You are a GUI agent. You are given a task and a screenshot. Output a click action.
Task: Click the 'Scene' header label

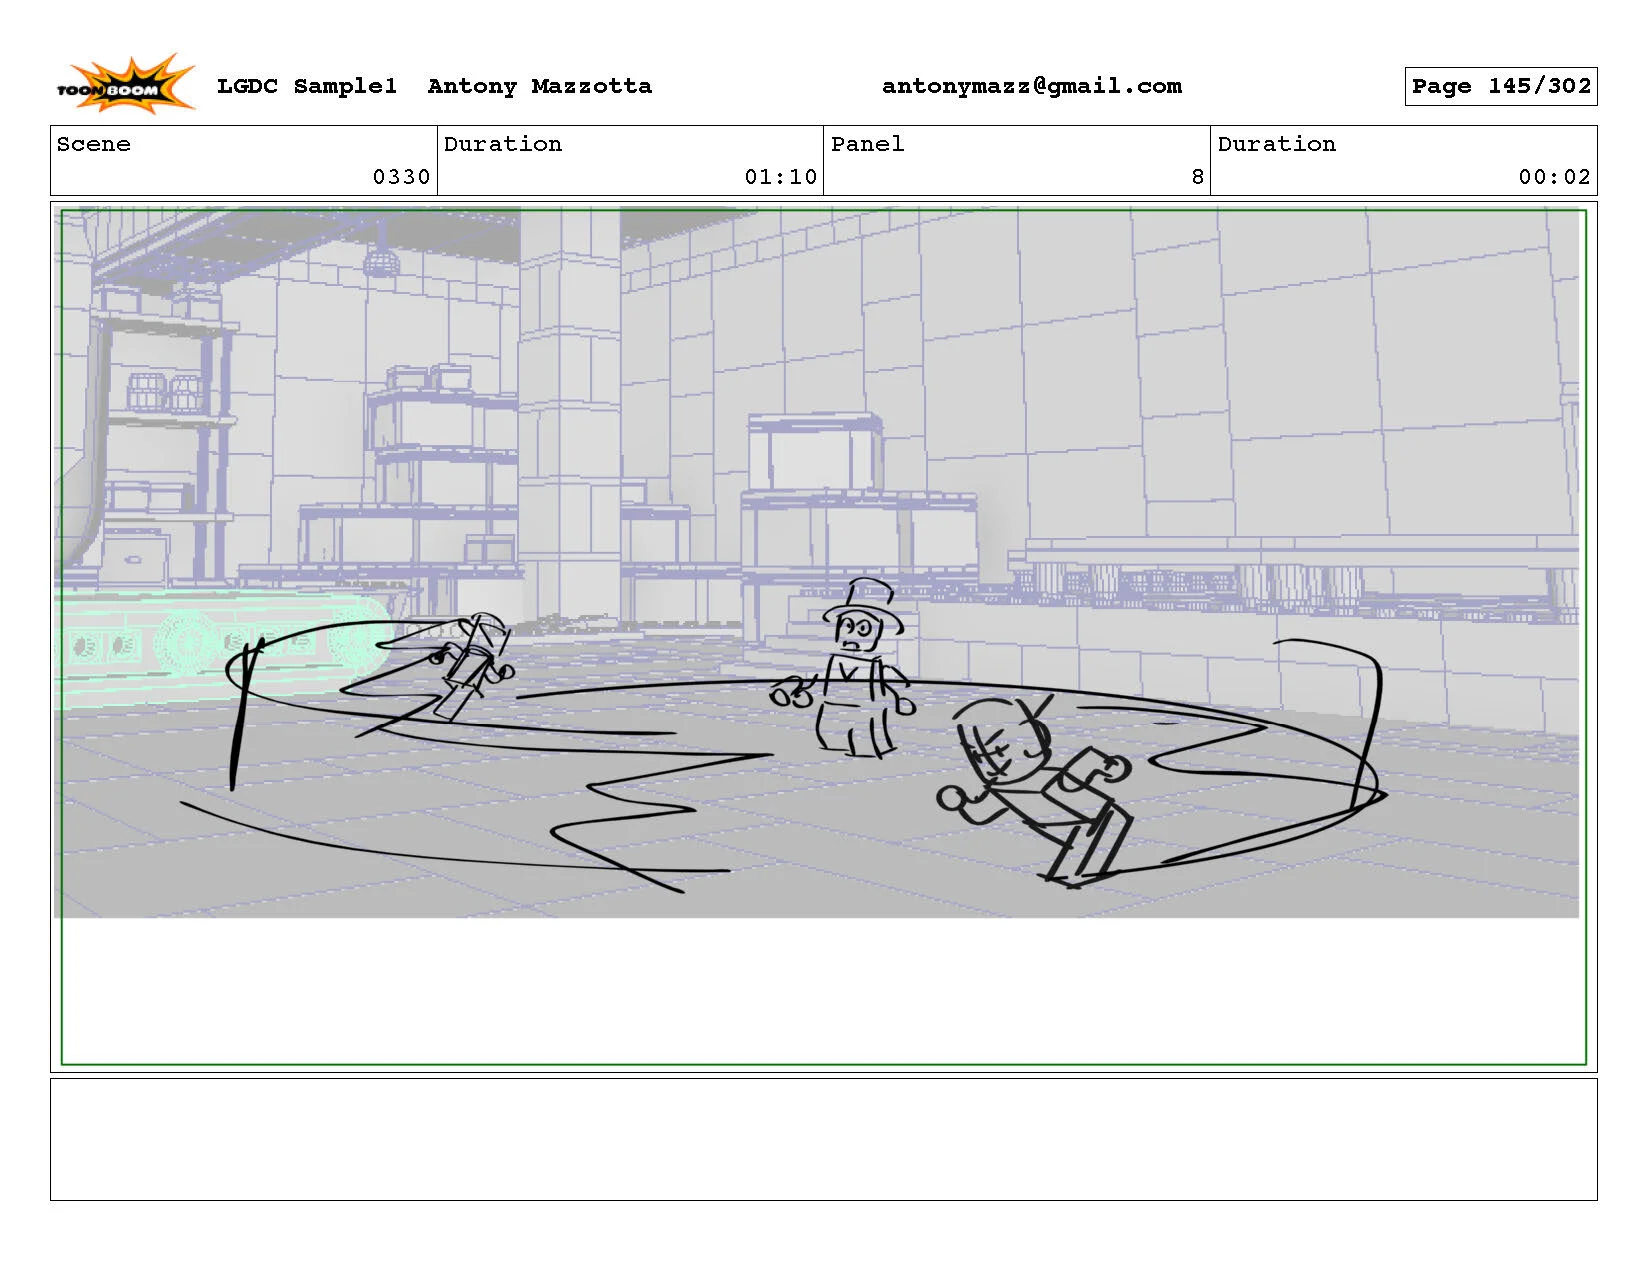(94, 144)
